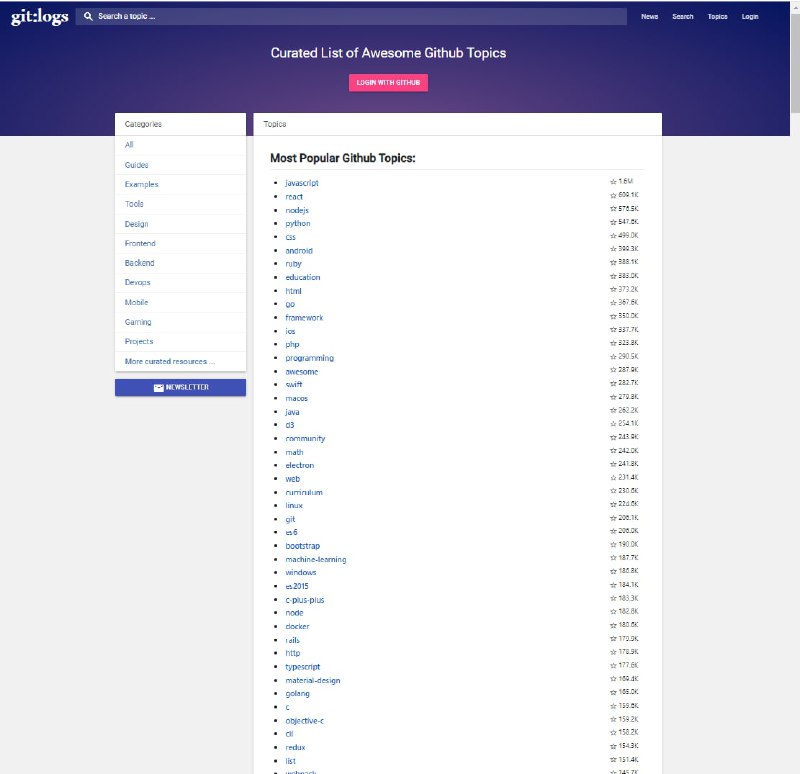Open the swift topic
The height and width of the screenshot is (774, 800).
294,385
